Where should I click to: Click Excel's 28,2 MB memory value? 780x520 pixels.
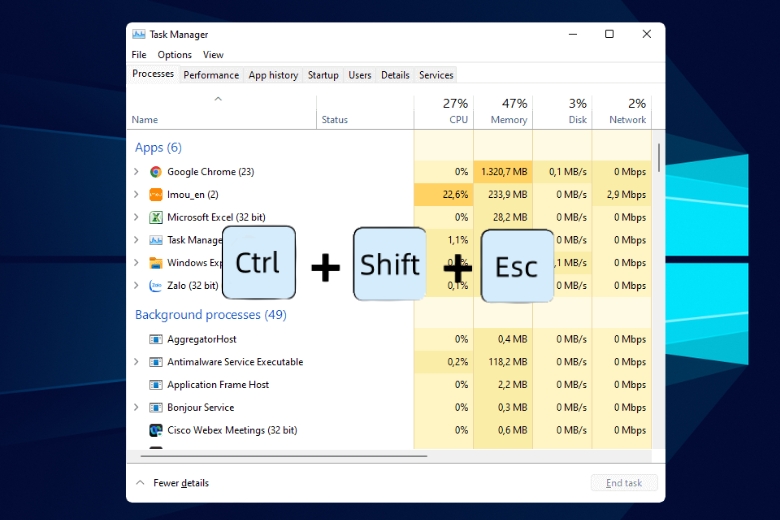(x=510, y=217)
